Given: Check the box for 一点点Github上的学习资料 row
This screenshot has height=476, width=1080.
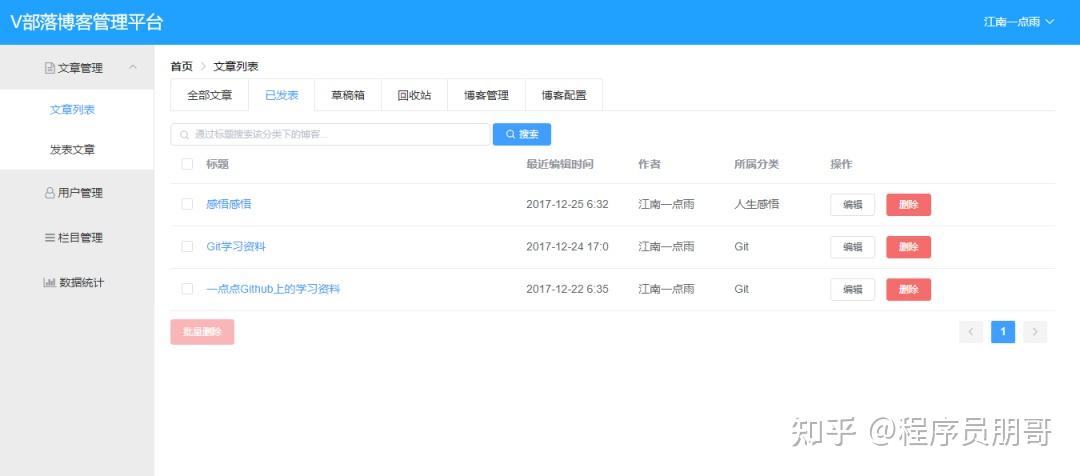Looking at the screenshot, I should coord(187,289).
